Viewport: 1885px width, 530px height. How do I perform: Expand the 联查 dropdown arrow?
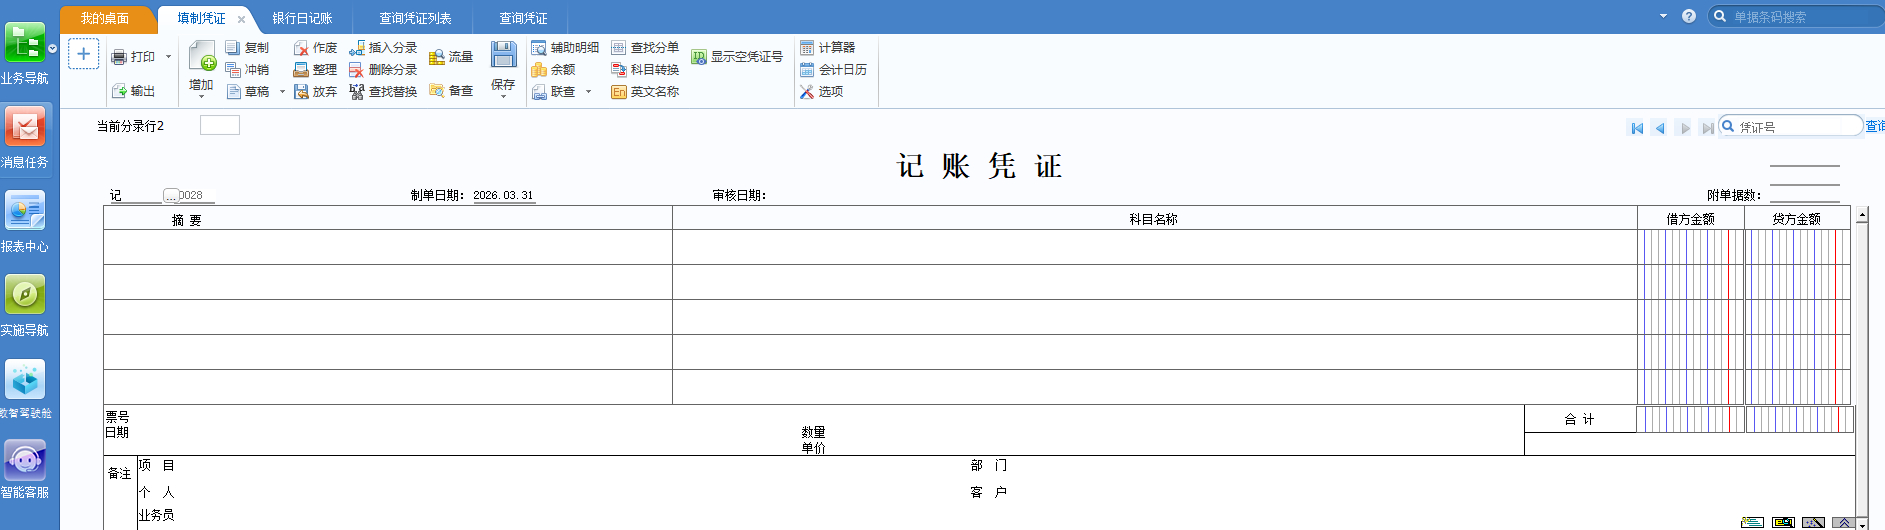click(588, 91)
